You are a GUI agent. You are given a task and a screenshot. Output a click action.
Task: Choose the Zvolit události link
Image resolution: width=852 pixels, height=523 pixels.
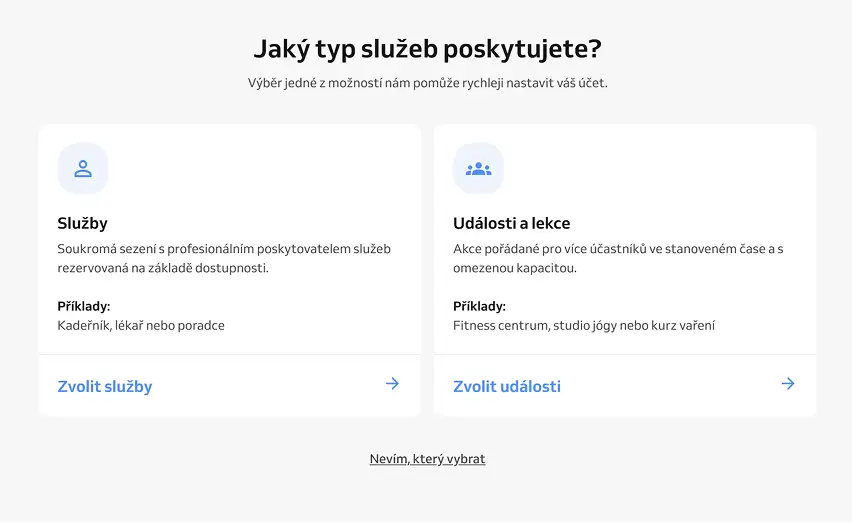point(507,386)
